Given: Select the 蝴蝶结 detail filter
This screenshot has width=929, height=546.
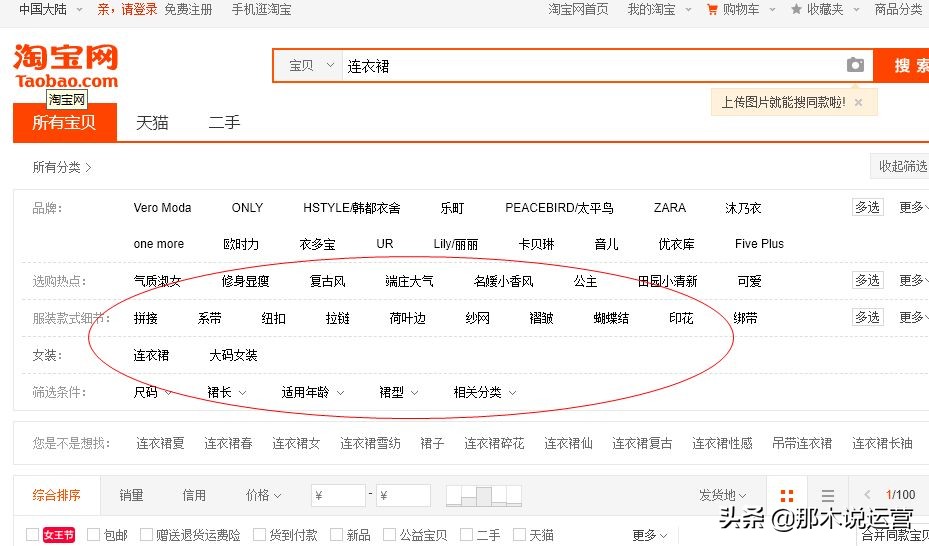Looking at the screenshot, I should pos(611,318).
